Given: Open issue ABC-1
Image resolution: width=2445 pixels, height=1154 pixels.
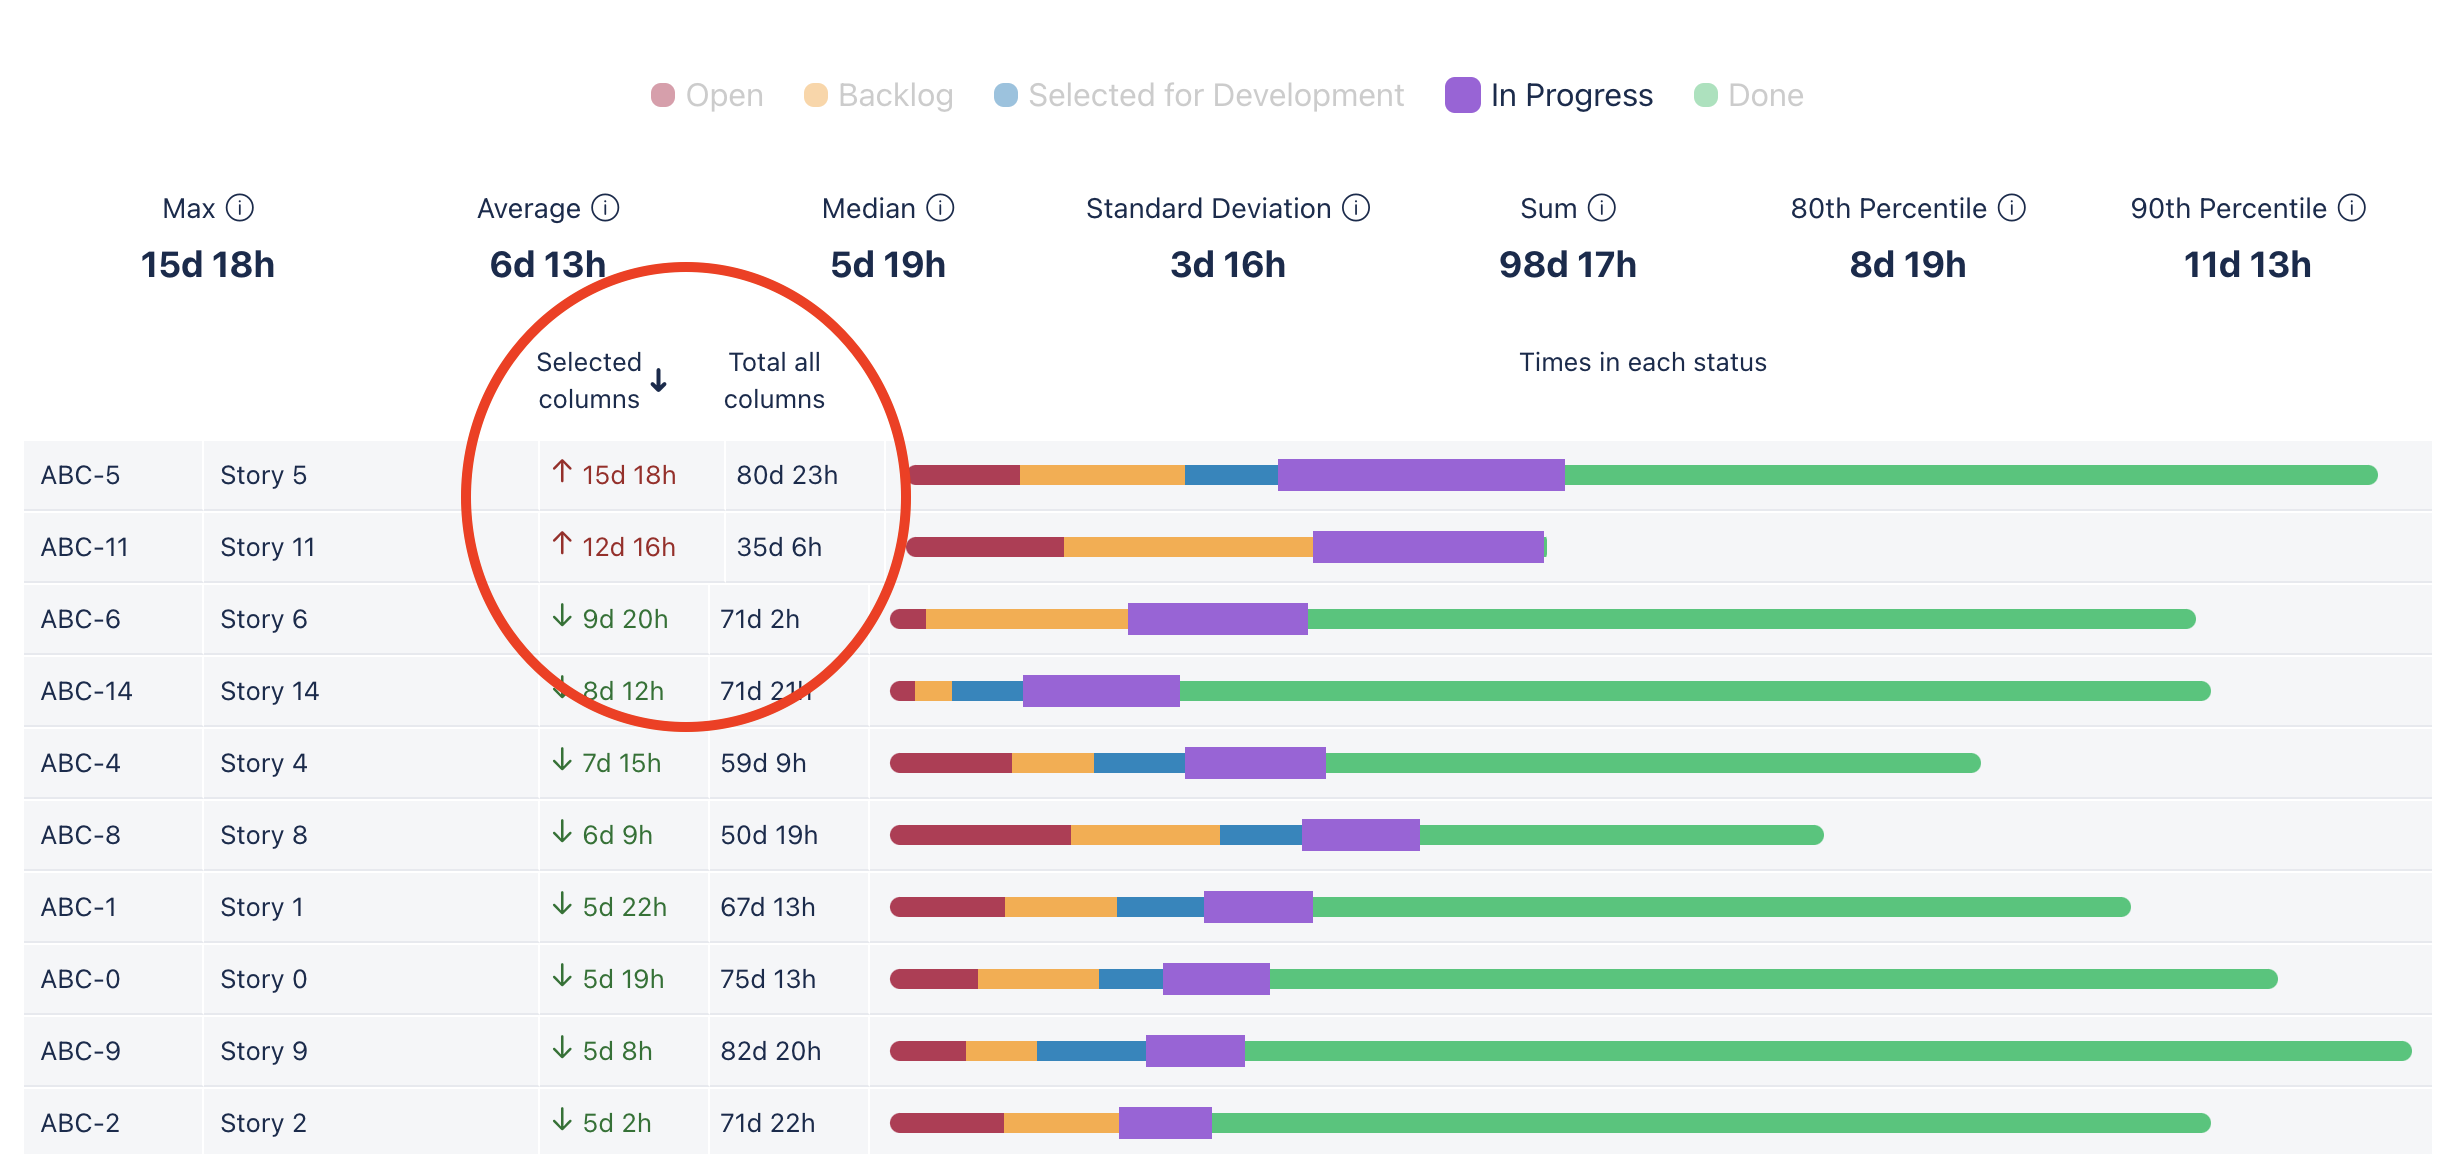Looking at the screenshot, I should click(78, 907).
